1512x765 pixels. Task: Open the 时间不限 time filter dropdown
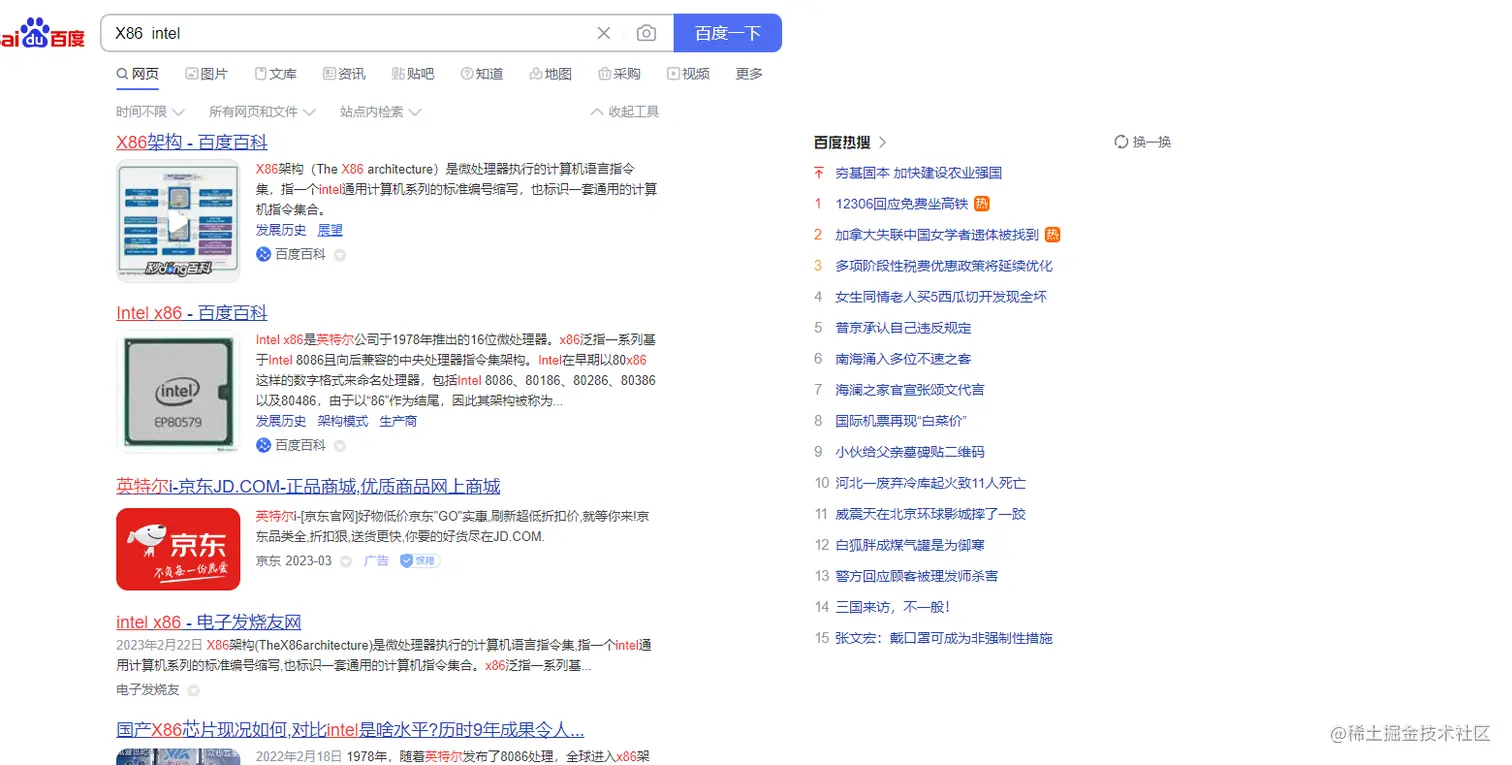click(x=148, y=111)
